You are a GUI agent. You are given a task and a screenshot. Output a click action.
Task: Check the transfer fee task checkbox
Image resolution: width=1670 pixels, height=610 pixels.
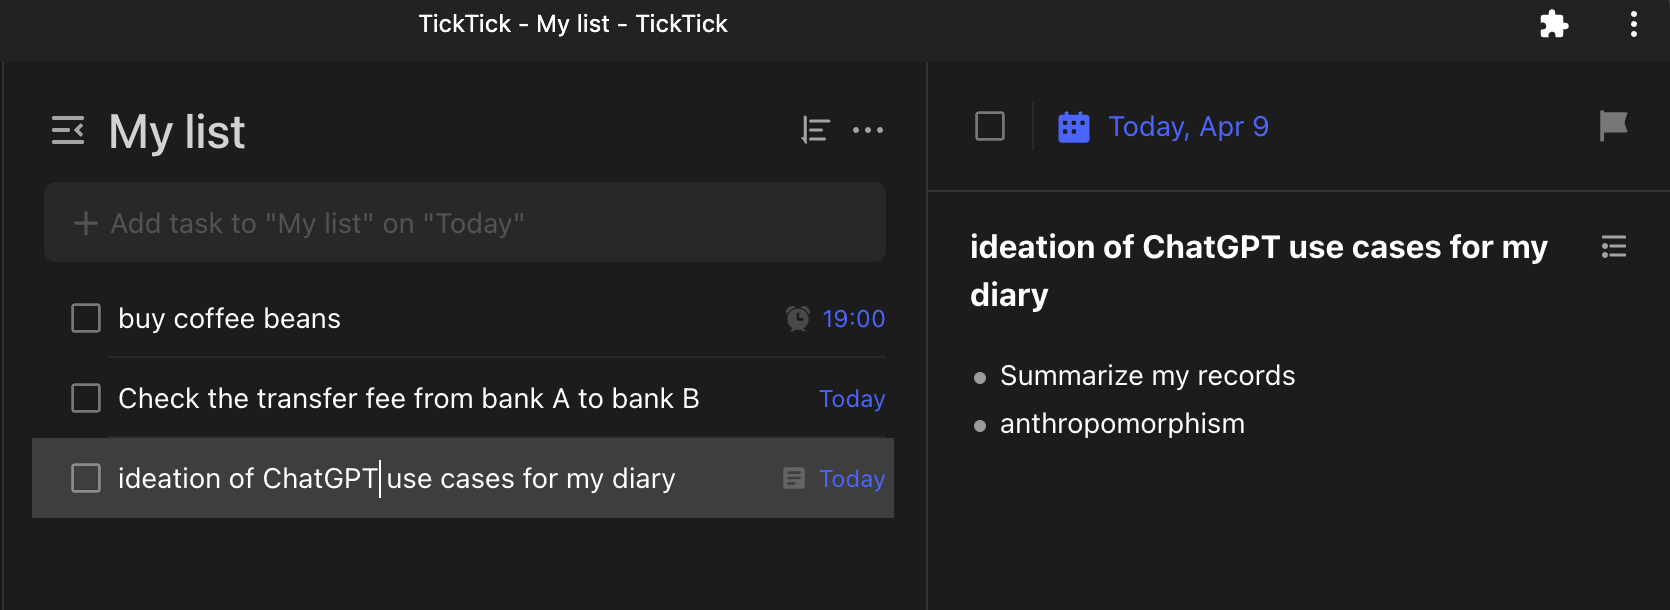pyautogui.click(x=86, y=398)
